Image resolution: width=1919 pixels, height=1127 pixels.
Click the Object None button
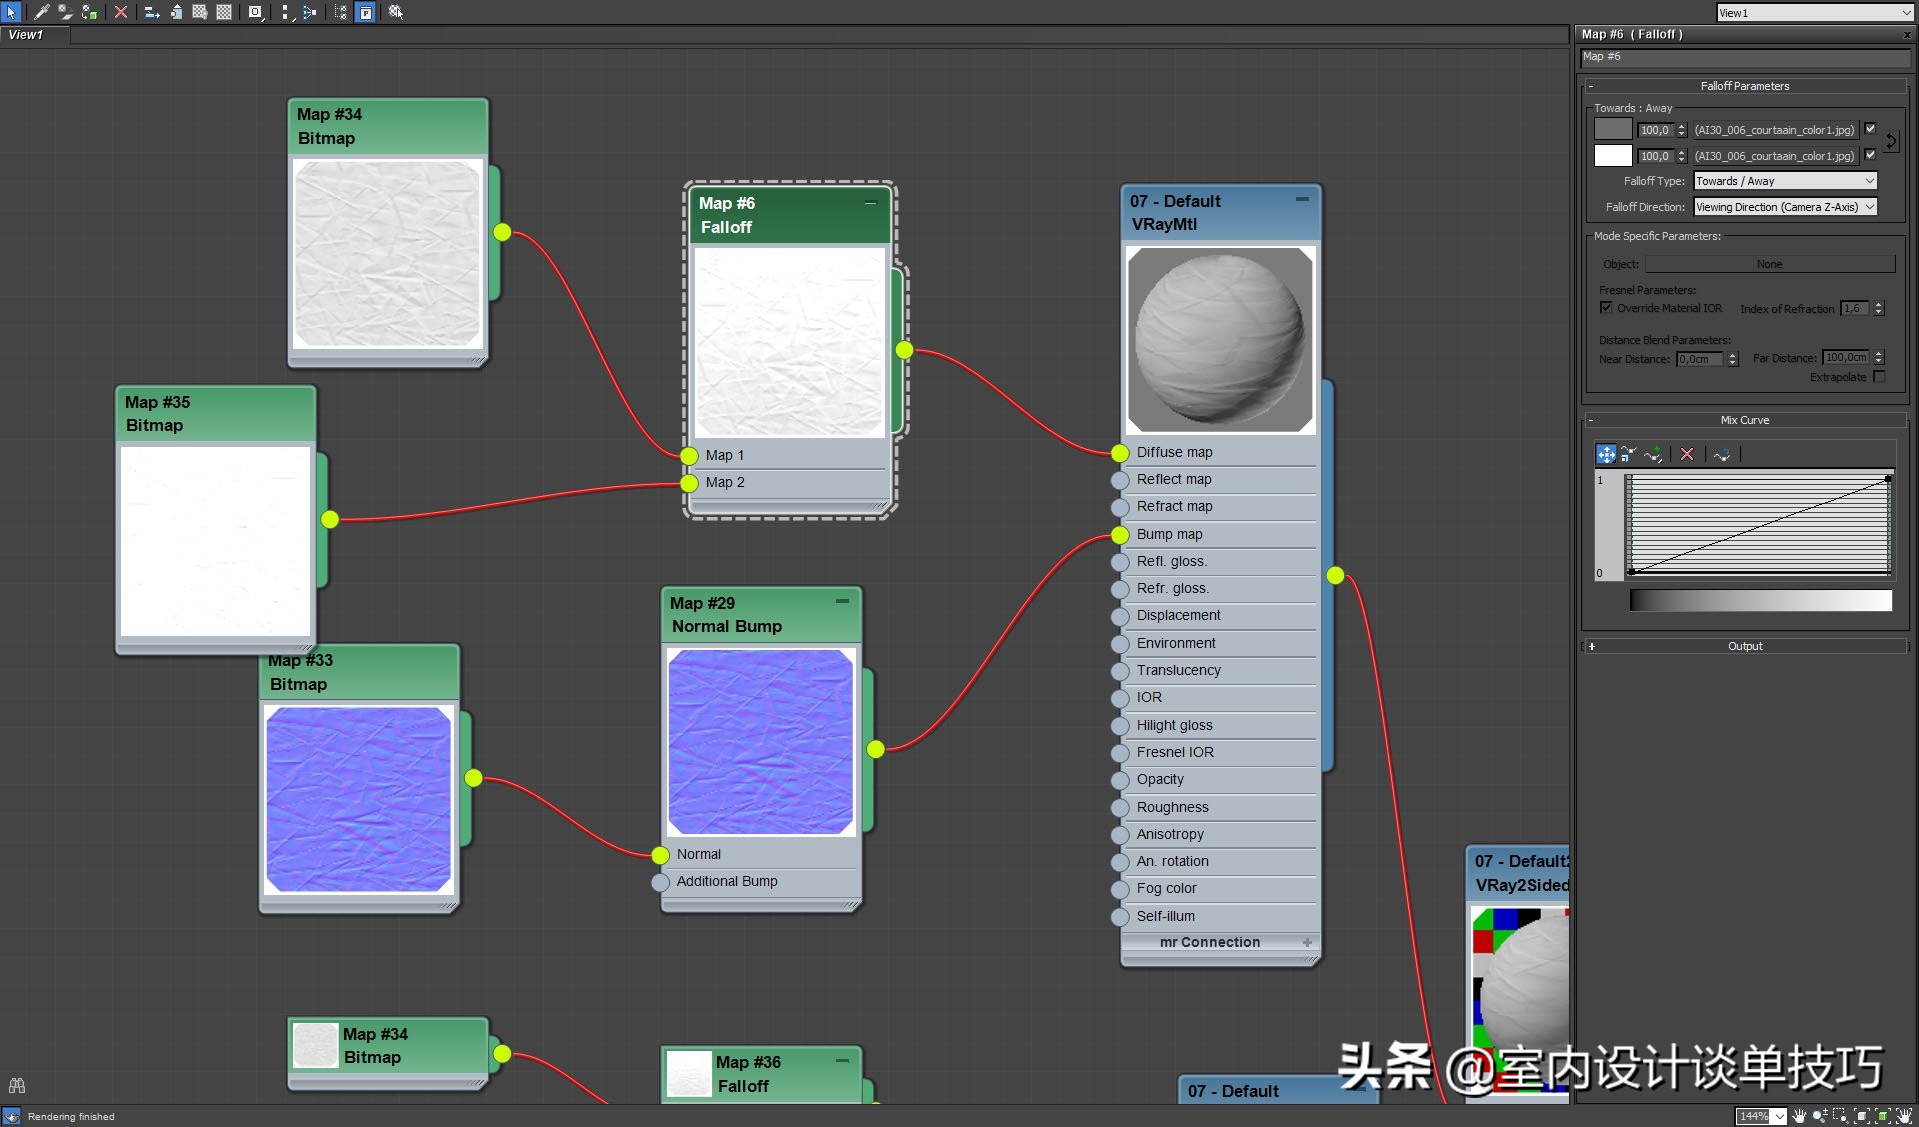[x=1769, y=264]
